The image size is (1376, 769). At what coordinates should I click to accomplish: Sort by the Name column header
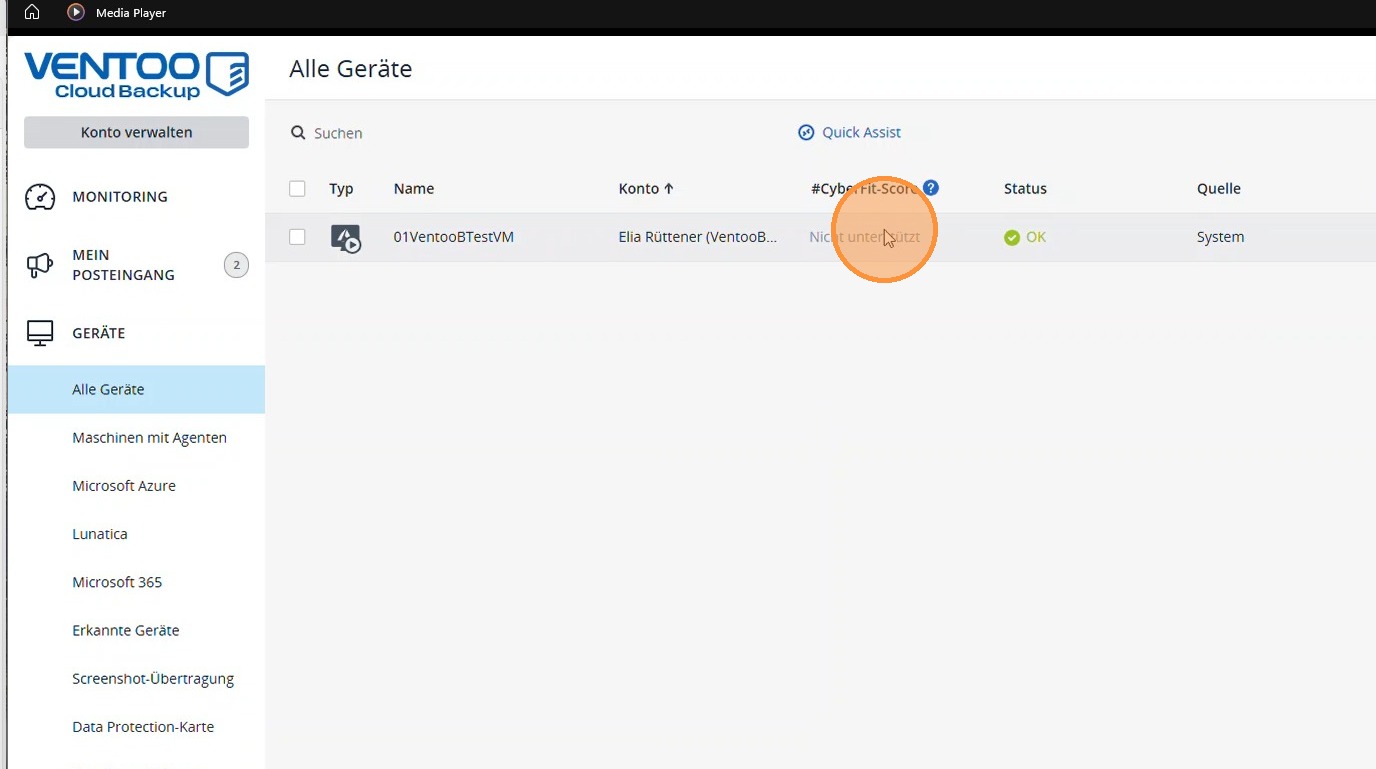(414, 188)
